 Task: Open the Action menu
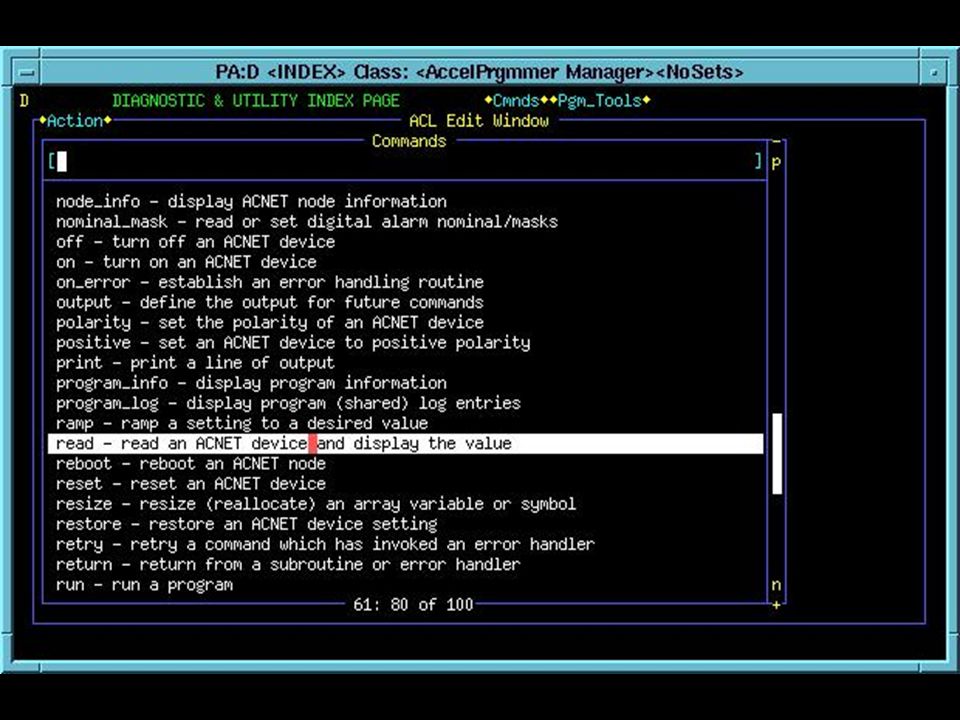[x=75, y=121]
